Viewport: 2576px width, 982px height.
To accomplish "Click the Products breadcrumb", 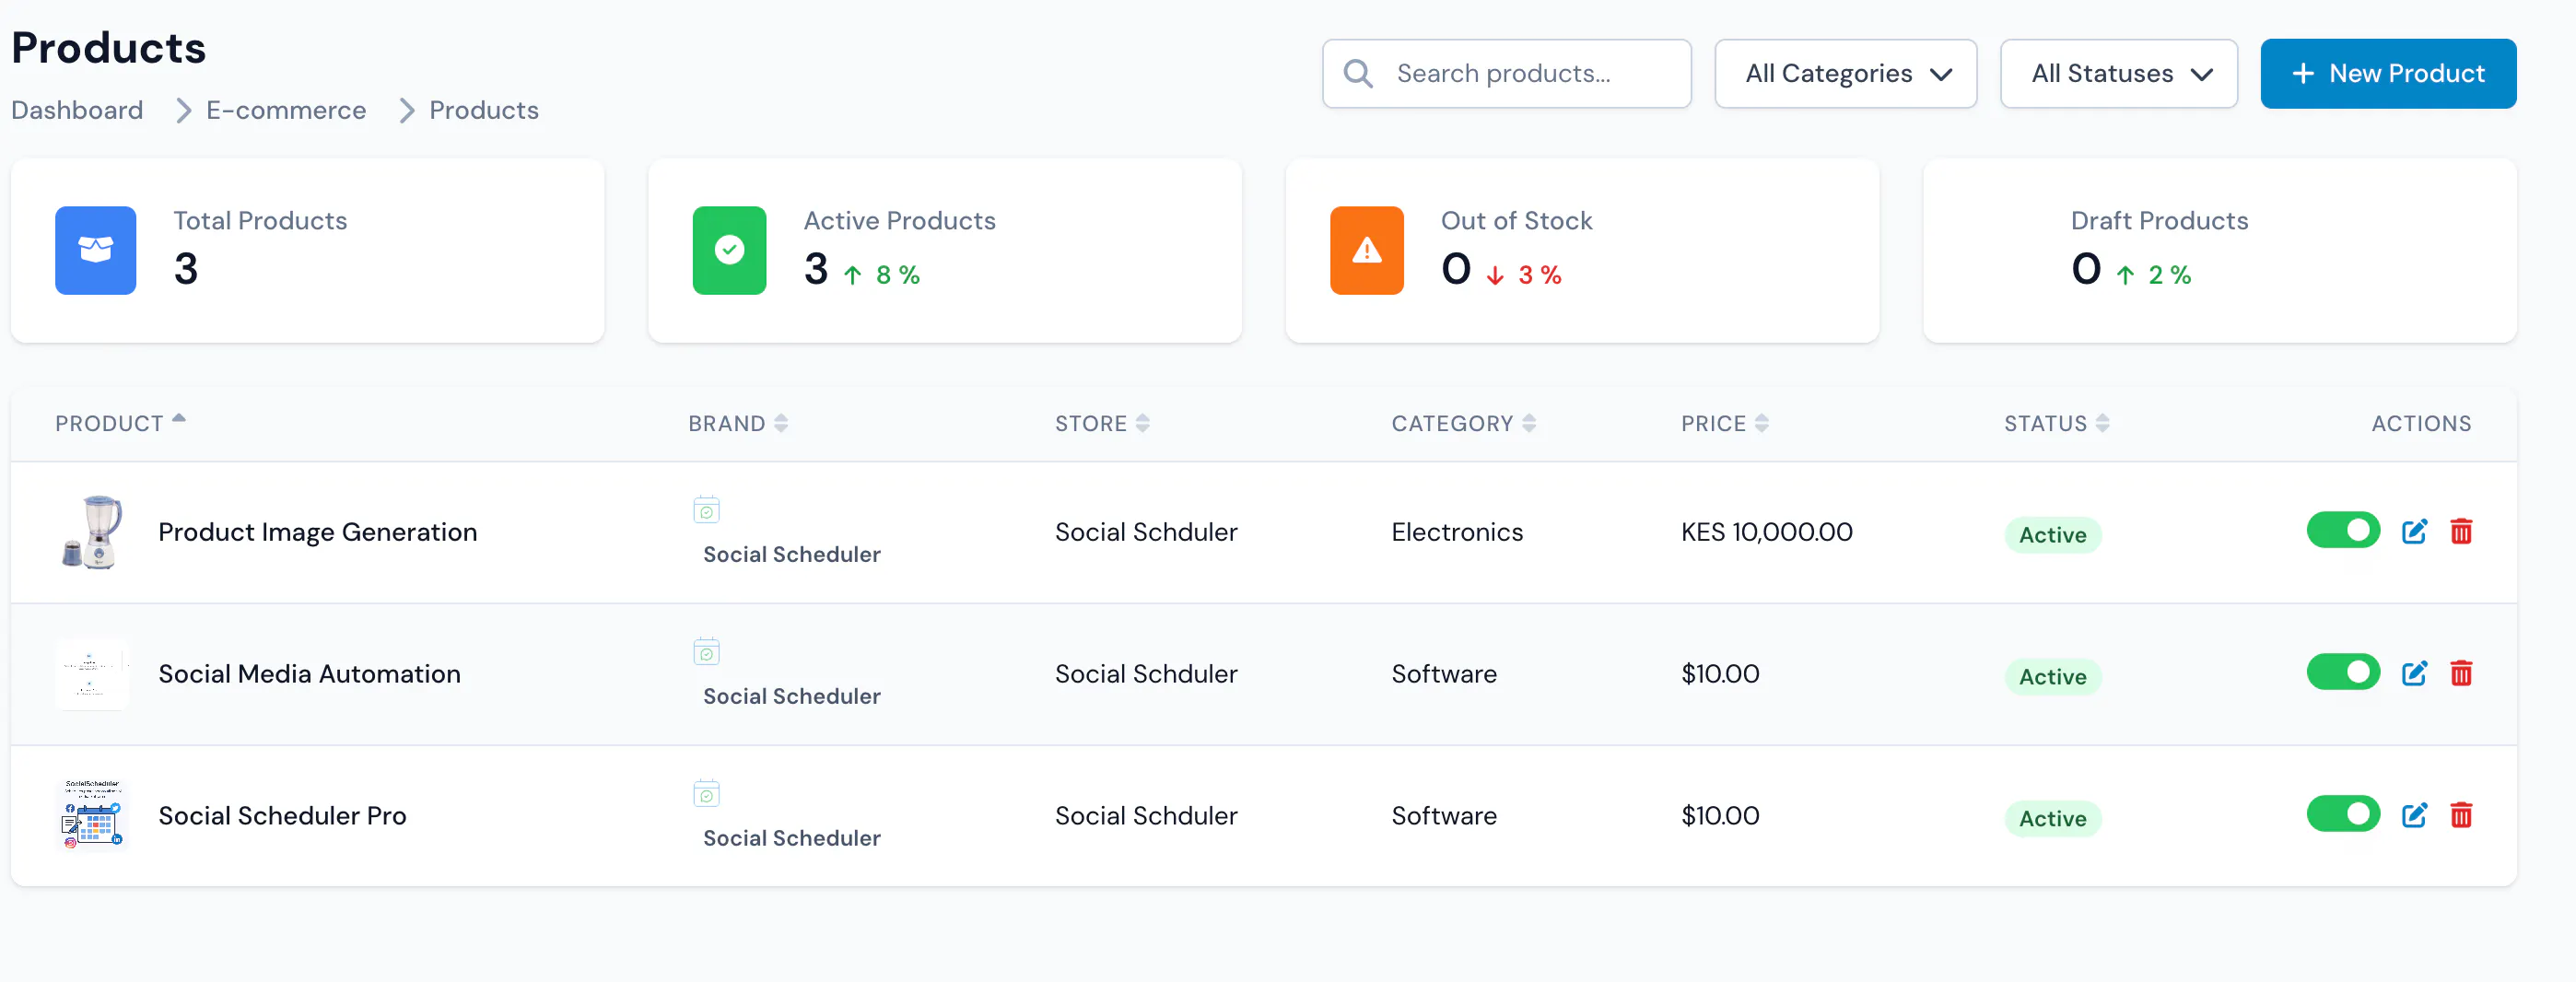I will (x=484, y=110).
